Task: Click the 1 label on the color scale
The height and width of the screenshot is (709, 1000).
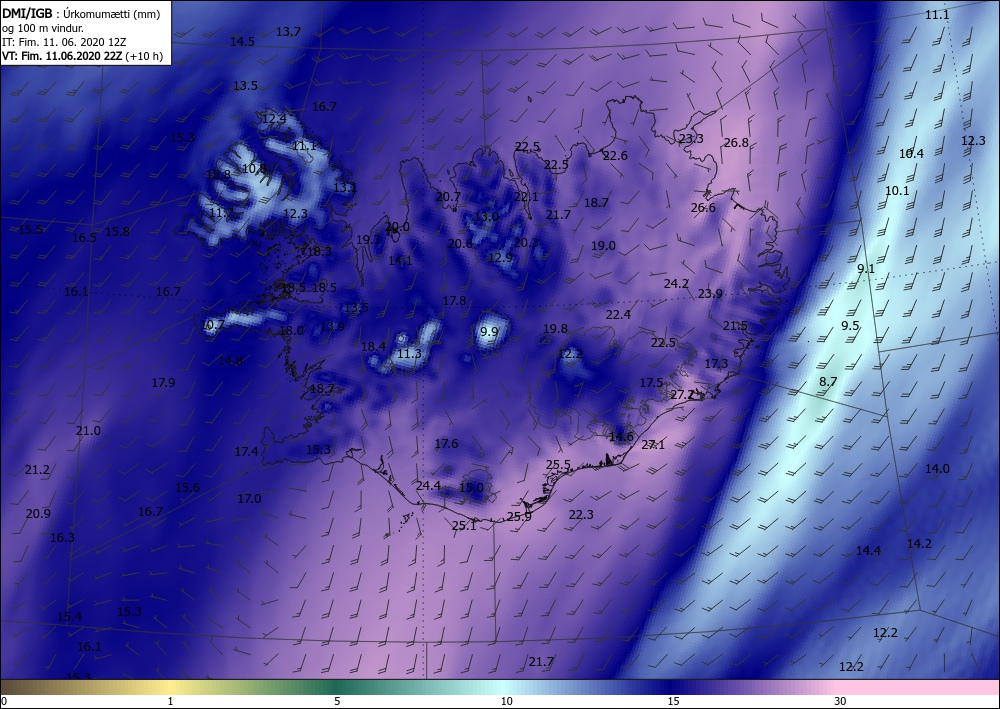Action: coord(170,701)
